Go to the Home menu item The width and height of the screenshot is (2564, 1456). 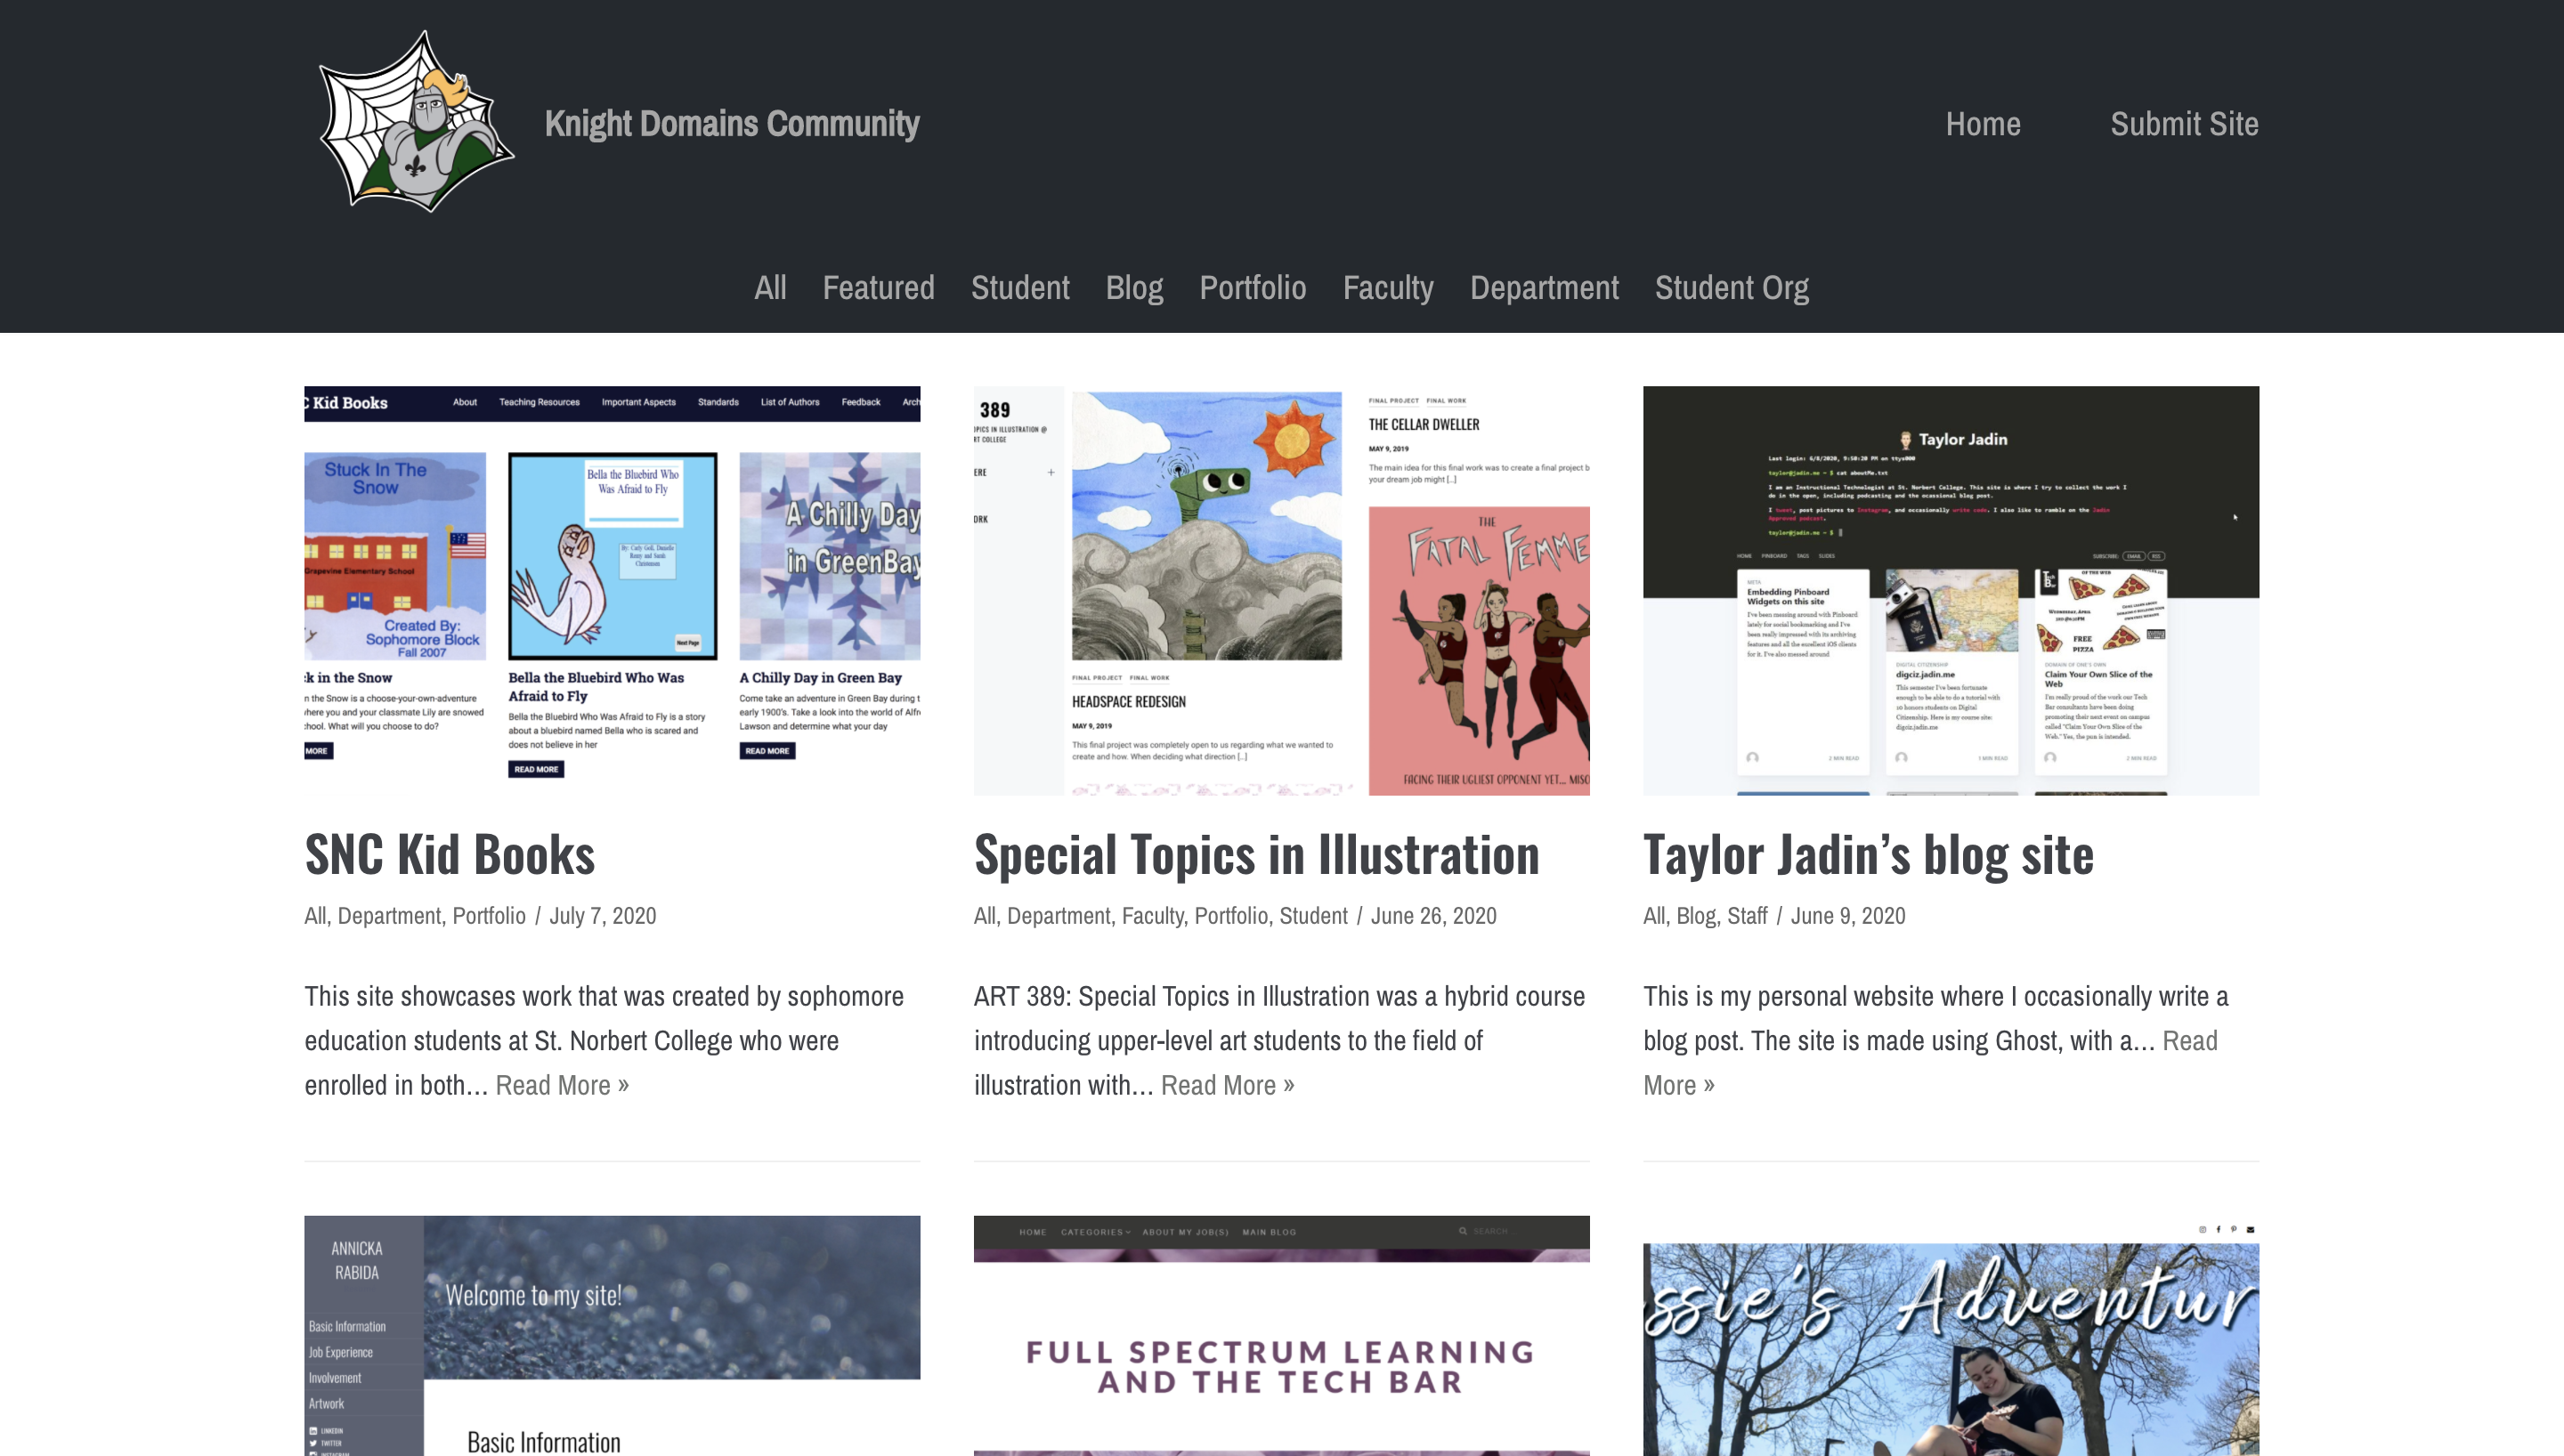1982,124
